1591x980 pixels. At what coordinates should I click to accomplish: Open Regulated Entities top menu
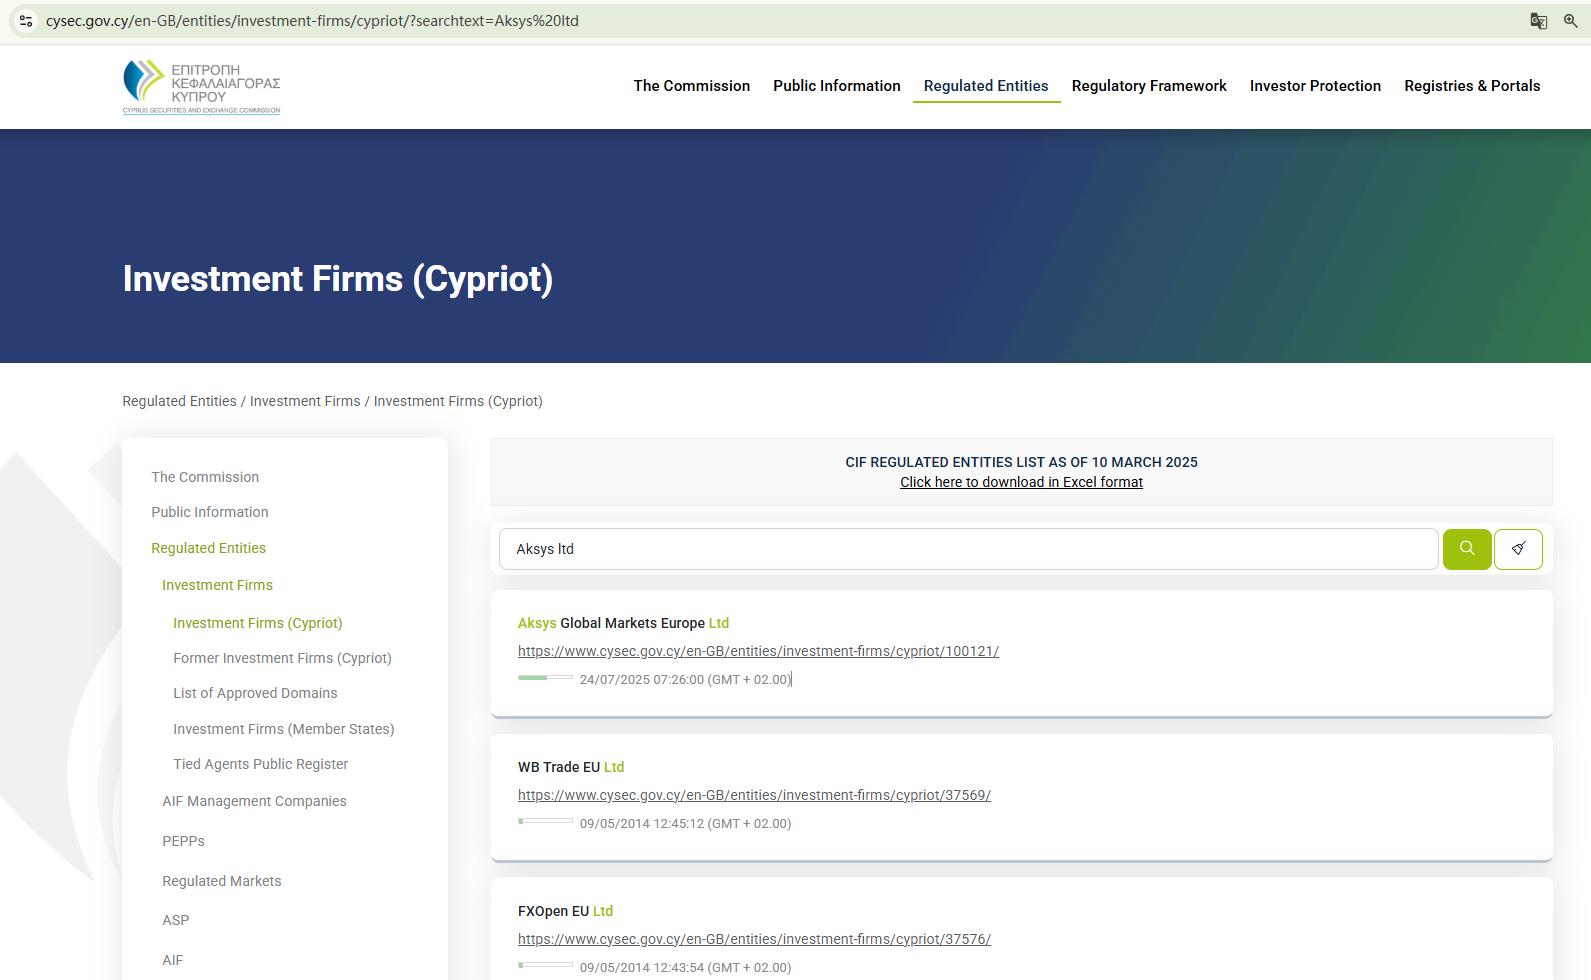(x=986, y=86)
